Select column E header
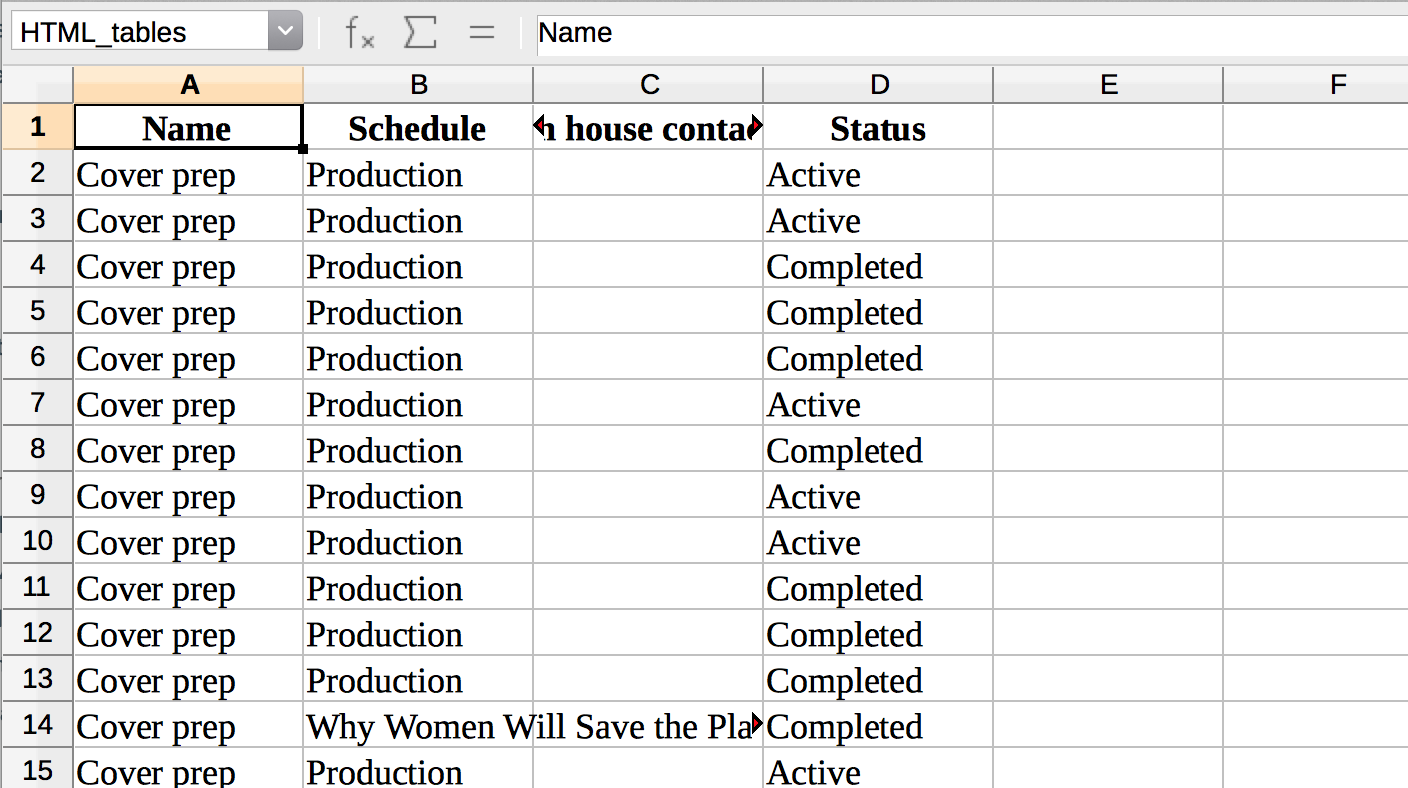Image resolution: width=1408 pixels, height=788 pixels. [x=1108, y=85]
